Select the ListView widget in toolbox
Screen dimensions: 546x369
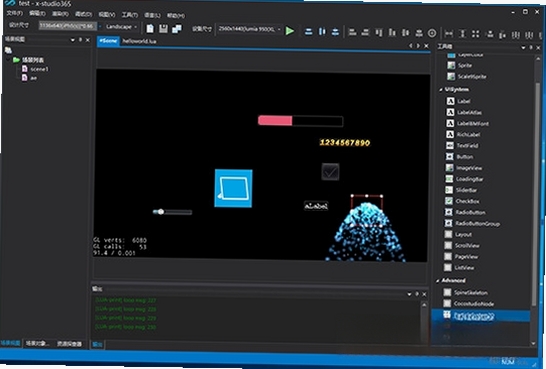[x=459, y=268]
